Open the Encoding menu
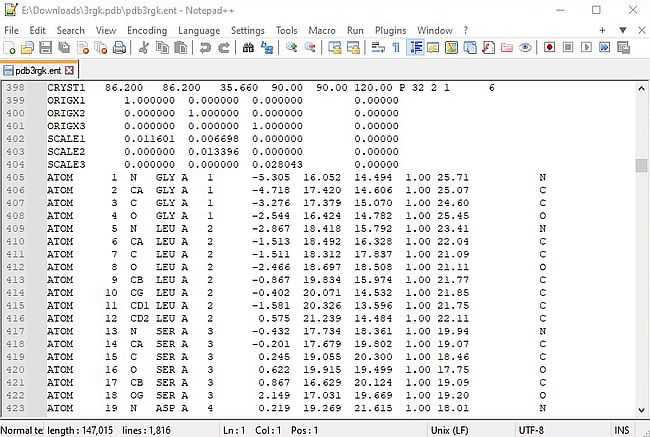650x437 pixels. 147,31
